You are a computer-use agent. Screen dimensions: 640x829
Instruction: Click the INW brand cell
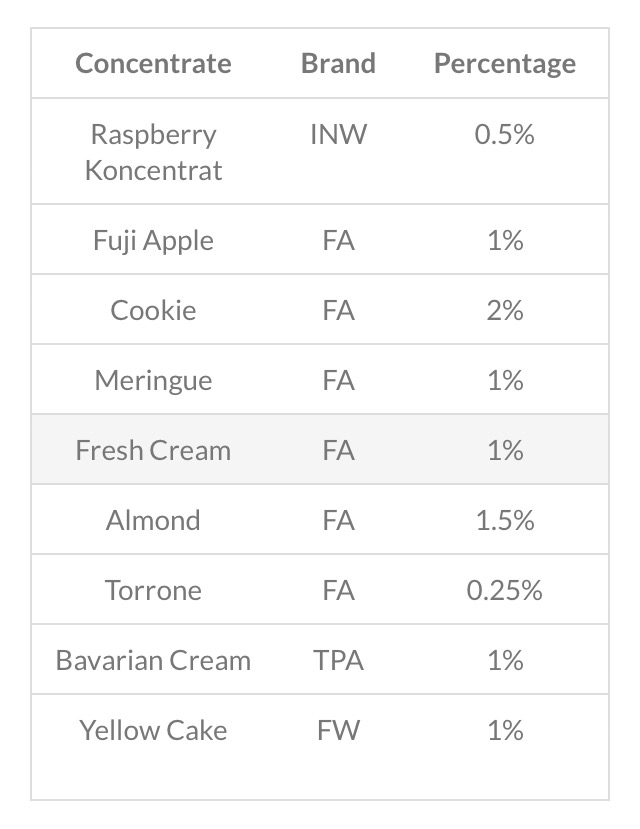pyautogui.click(x=338, y=134)
